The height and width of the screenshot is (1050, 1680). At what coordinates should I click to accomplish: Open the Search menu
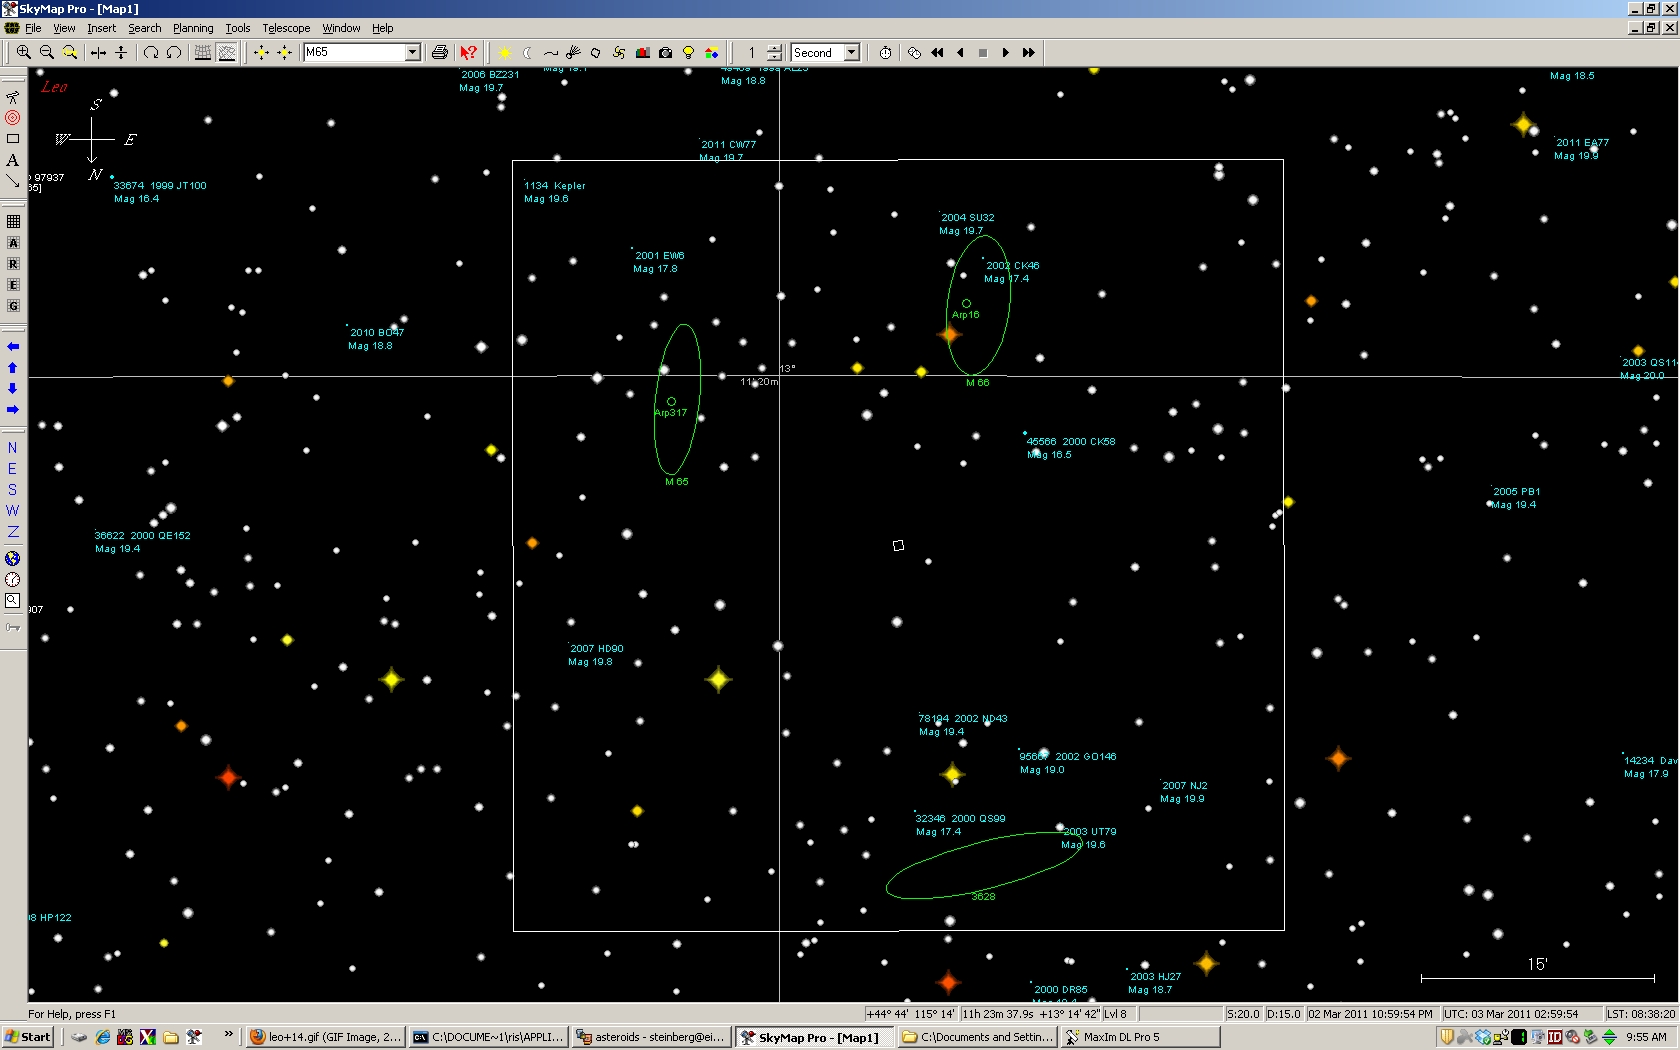click(x=144, y=28)
